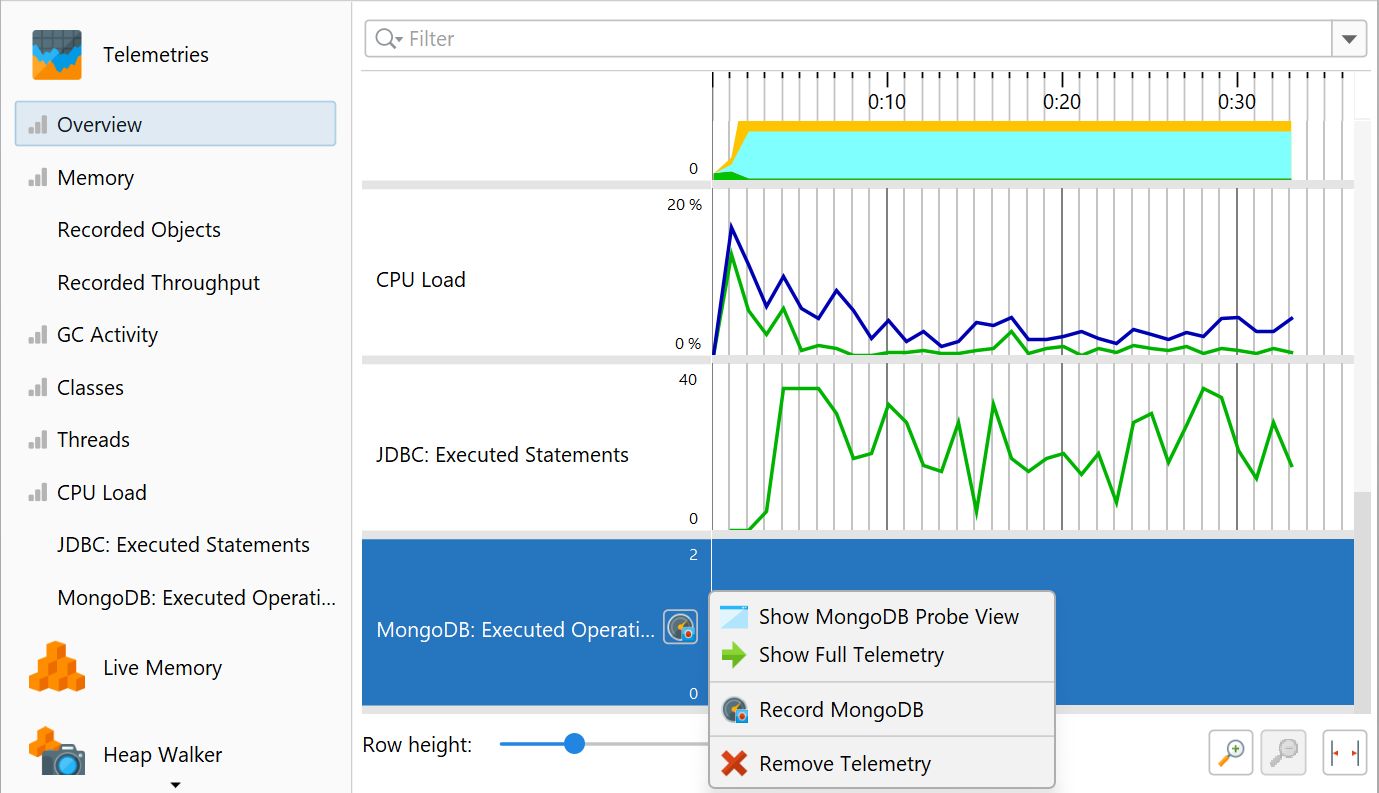Open GC Activity telemetry view

pyautogui.click(x=107, y=335)
